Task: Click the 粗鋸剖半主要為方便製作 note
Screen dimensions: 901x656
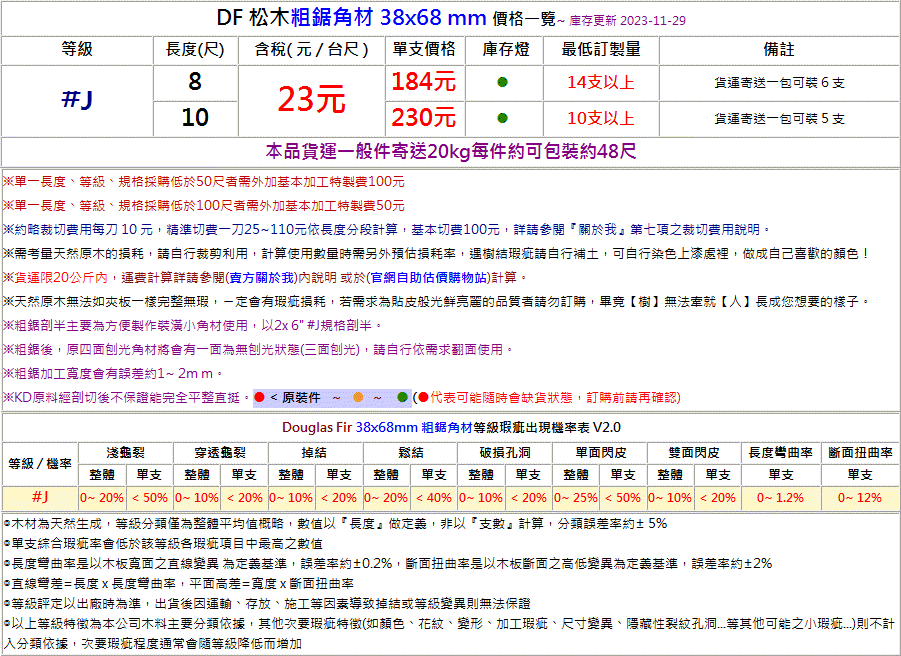Action: coord(192,326)
